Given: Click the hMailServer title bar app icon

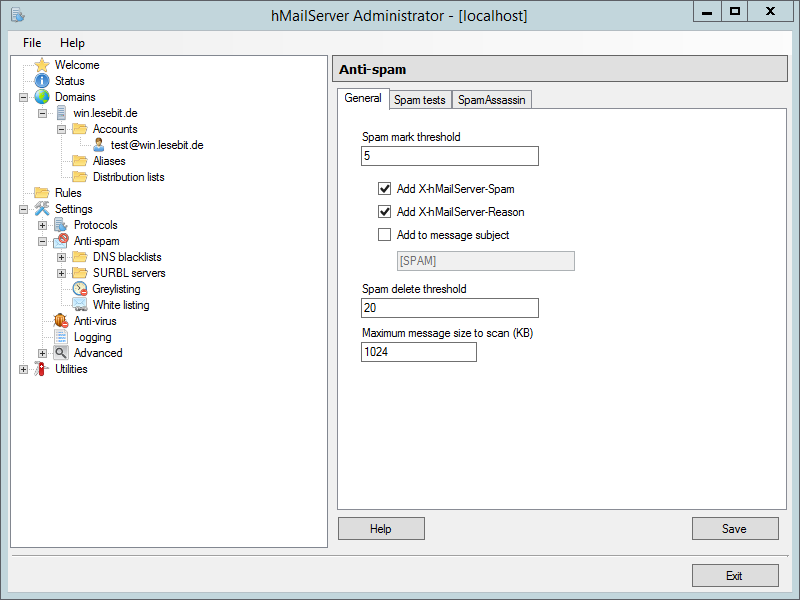Looking at the screenshot, I should coord(17,15).
